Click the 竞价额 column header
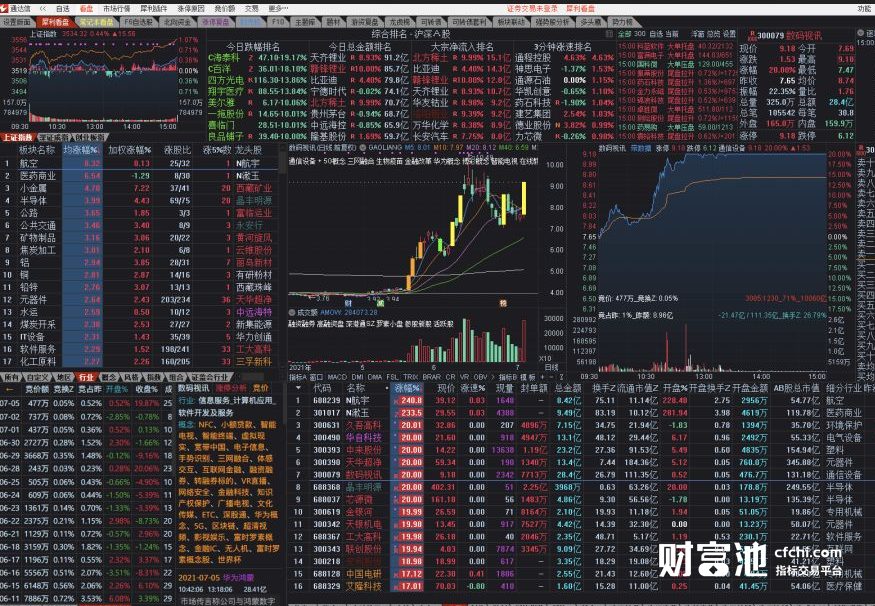This screenshot has height=606, width=875. [37, 389]
